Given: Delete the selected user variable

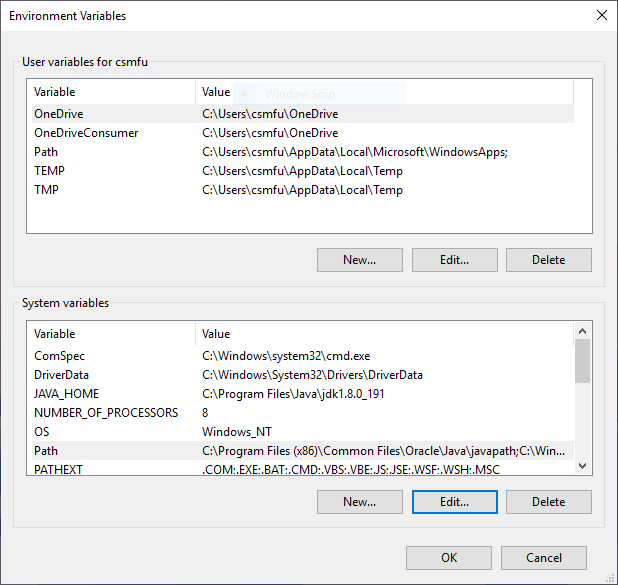Looking at the screenshot, I should point(548,260).
